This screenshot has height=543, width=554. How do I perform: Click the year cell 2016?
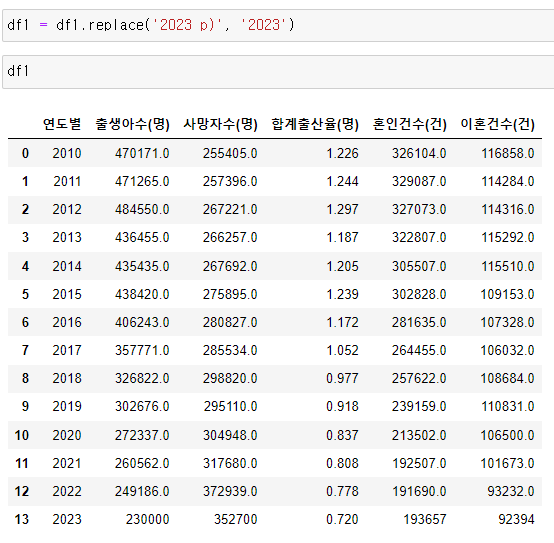click(67, 322)
